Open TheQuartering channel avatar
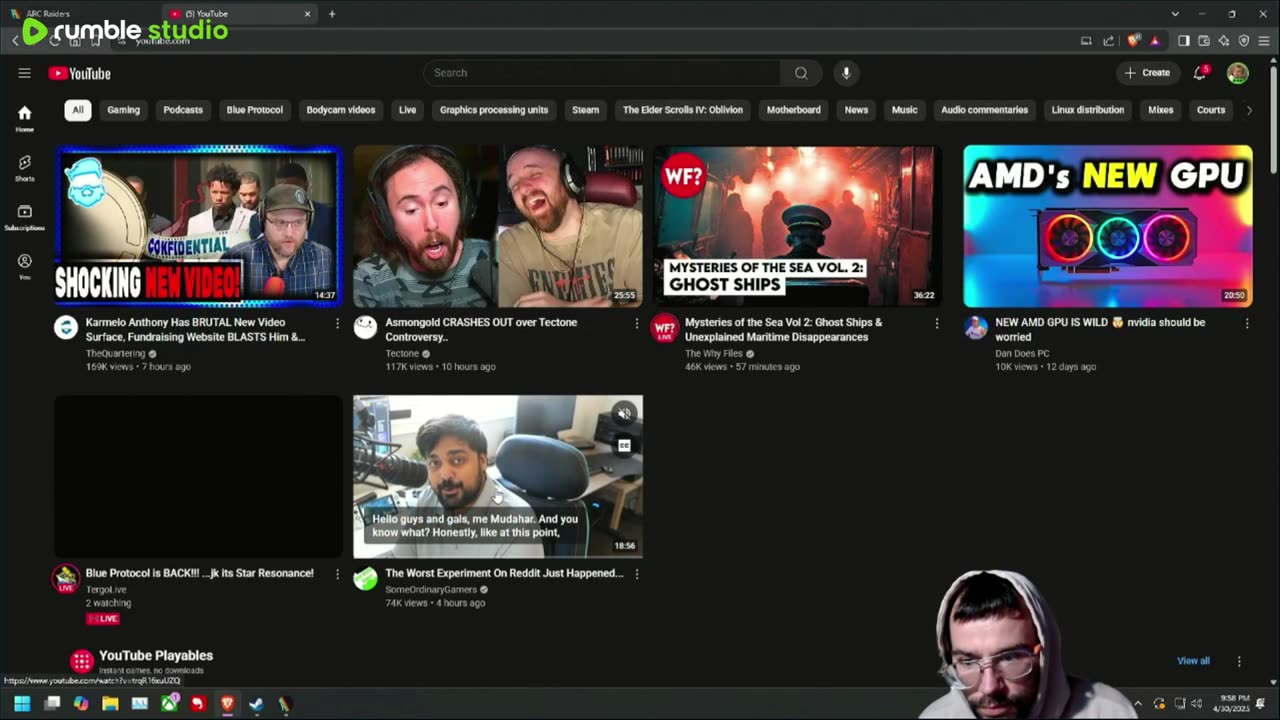 point(66,328)
